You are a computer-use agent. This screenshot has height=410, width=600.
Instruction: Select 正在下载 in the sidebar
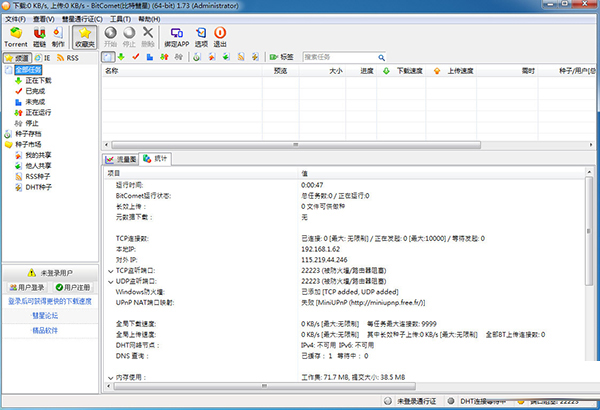click(39, 82)
